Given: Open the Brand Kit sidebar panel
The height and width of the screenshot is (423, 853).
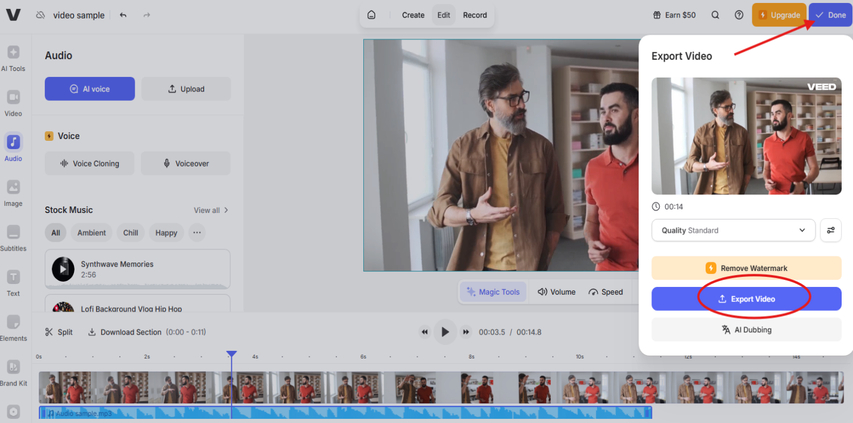Looking at the screenshot, I should (x=13, y=373).
